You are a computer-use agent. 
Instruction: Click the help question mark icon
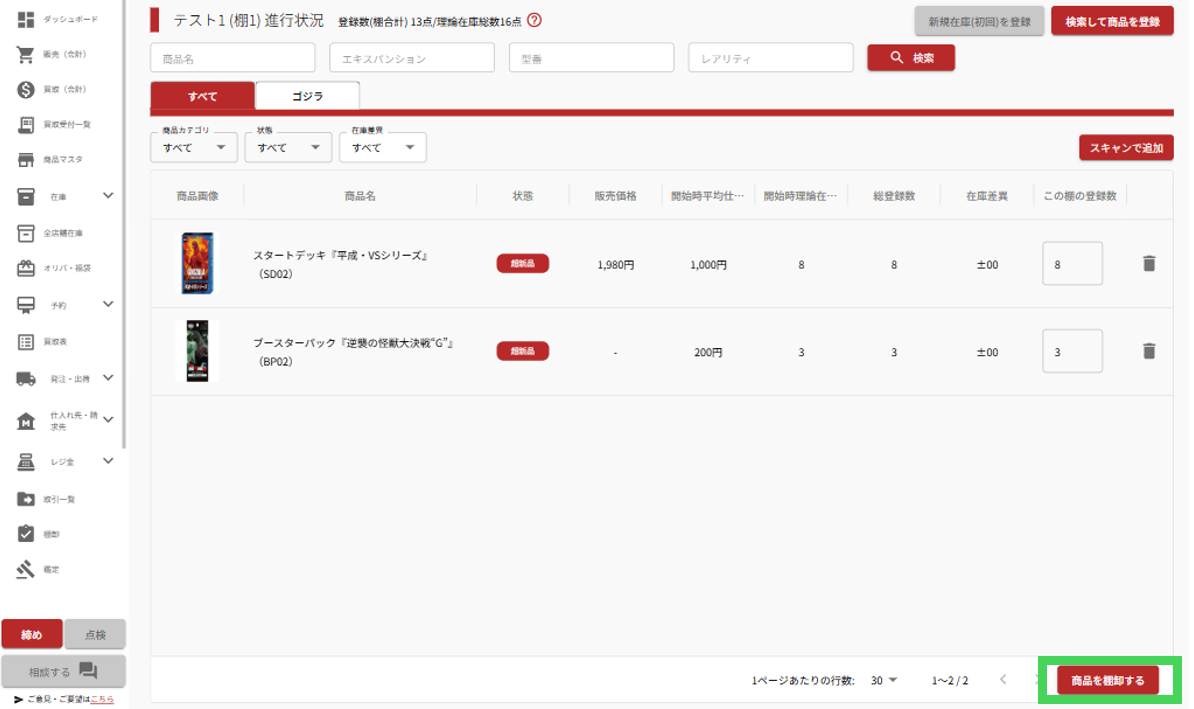coord(534,21)
